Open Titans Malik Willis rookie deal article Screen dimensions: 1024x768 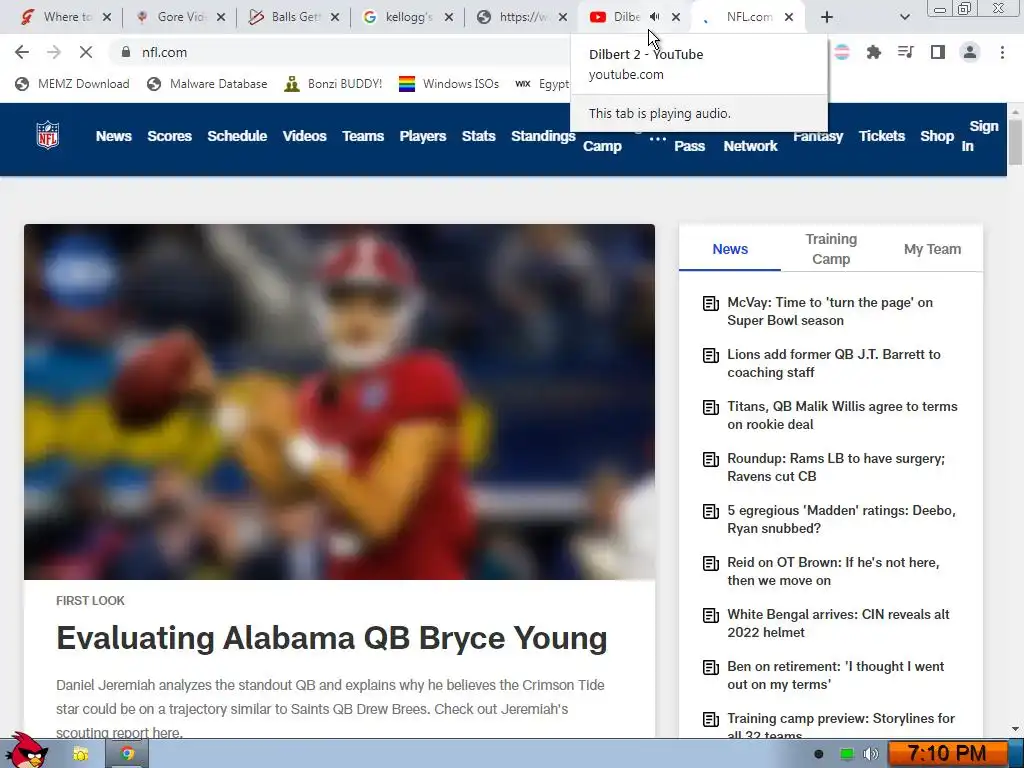(842, 415)
